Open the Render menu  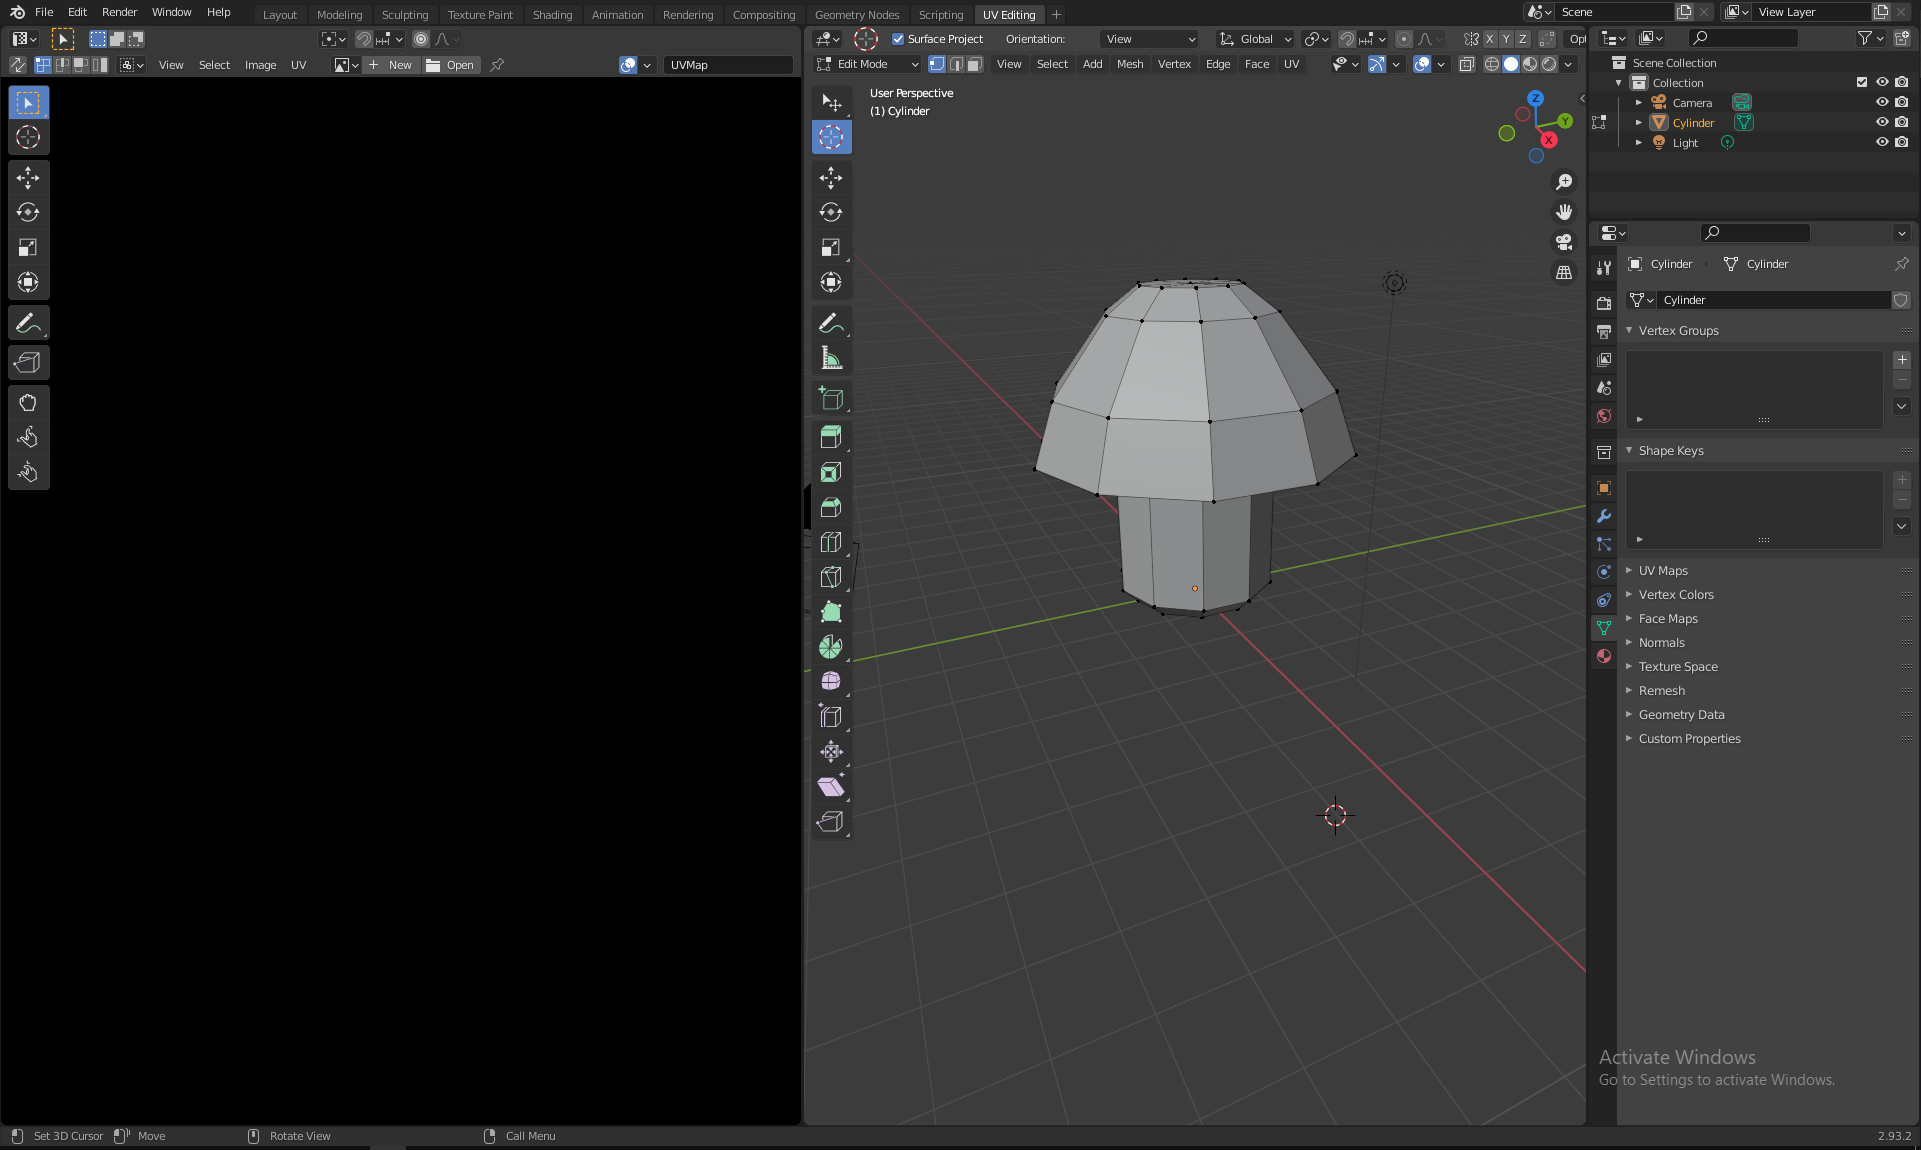120,12
